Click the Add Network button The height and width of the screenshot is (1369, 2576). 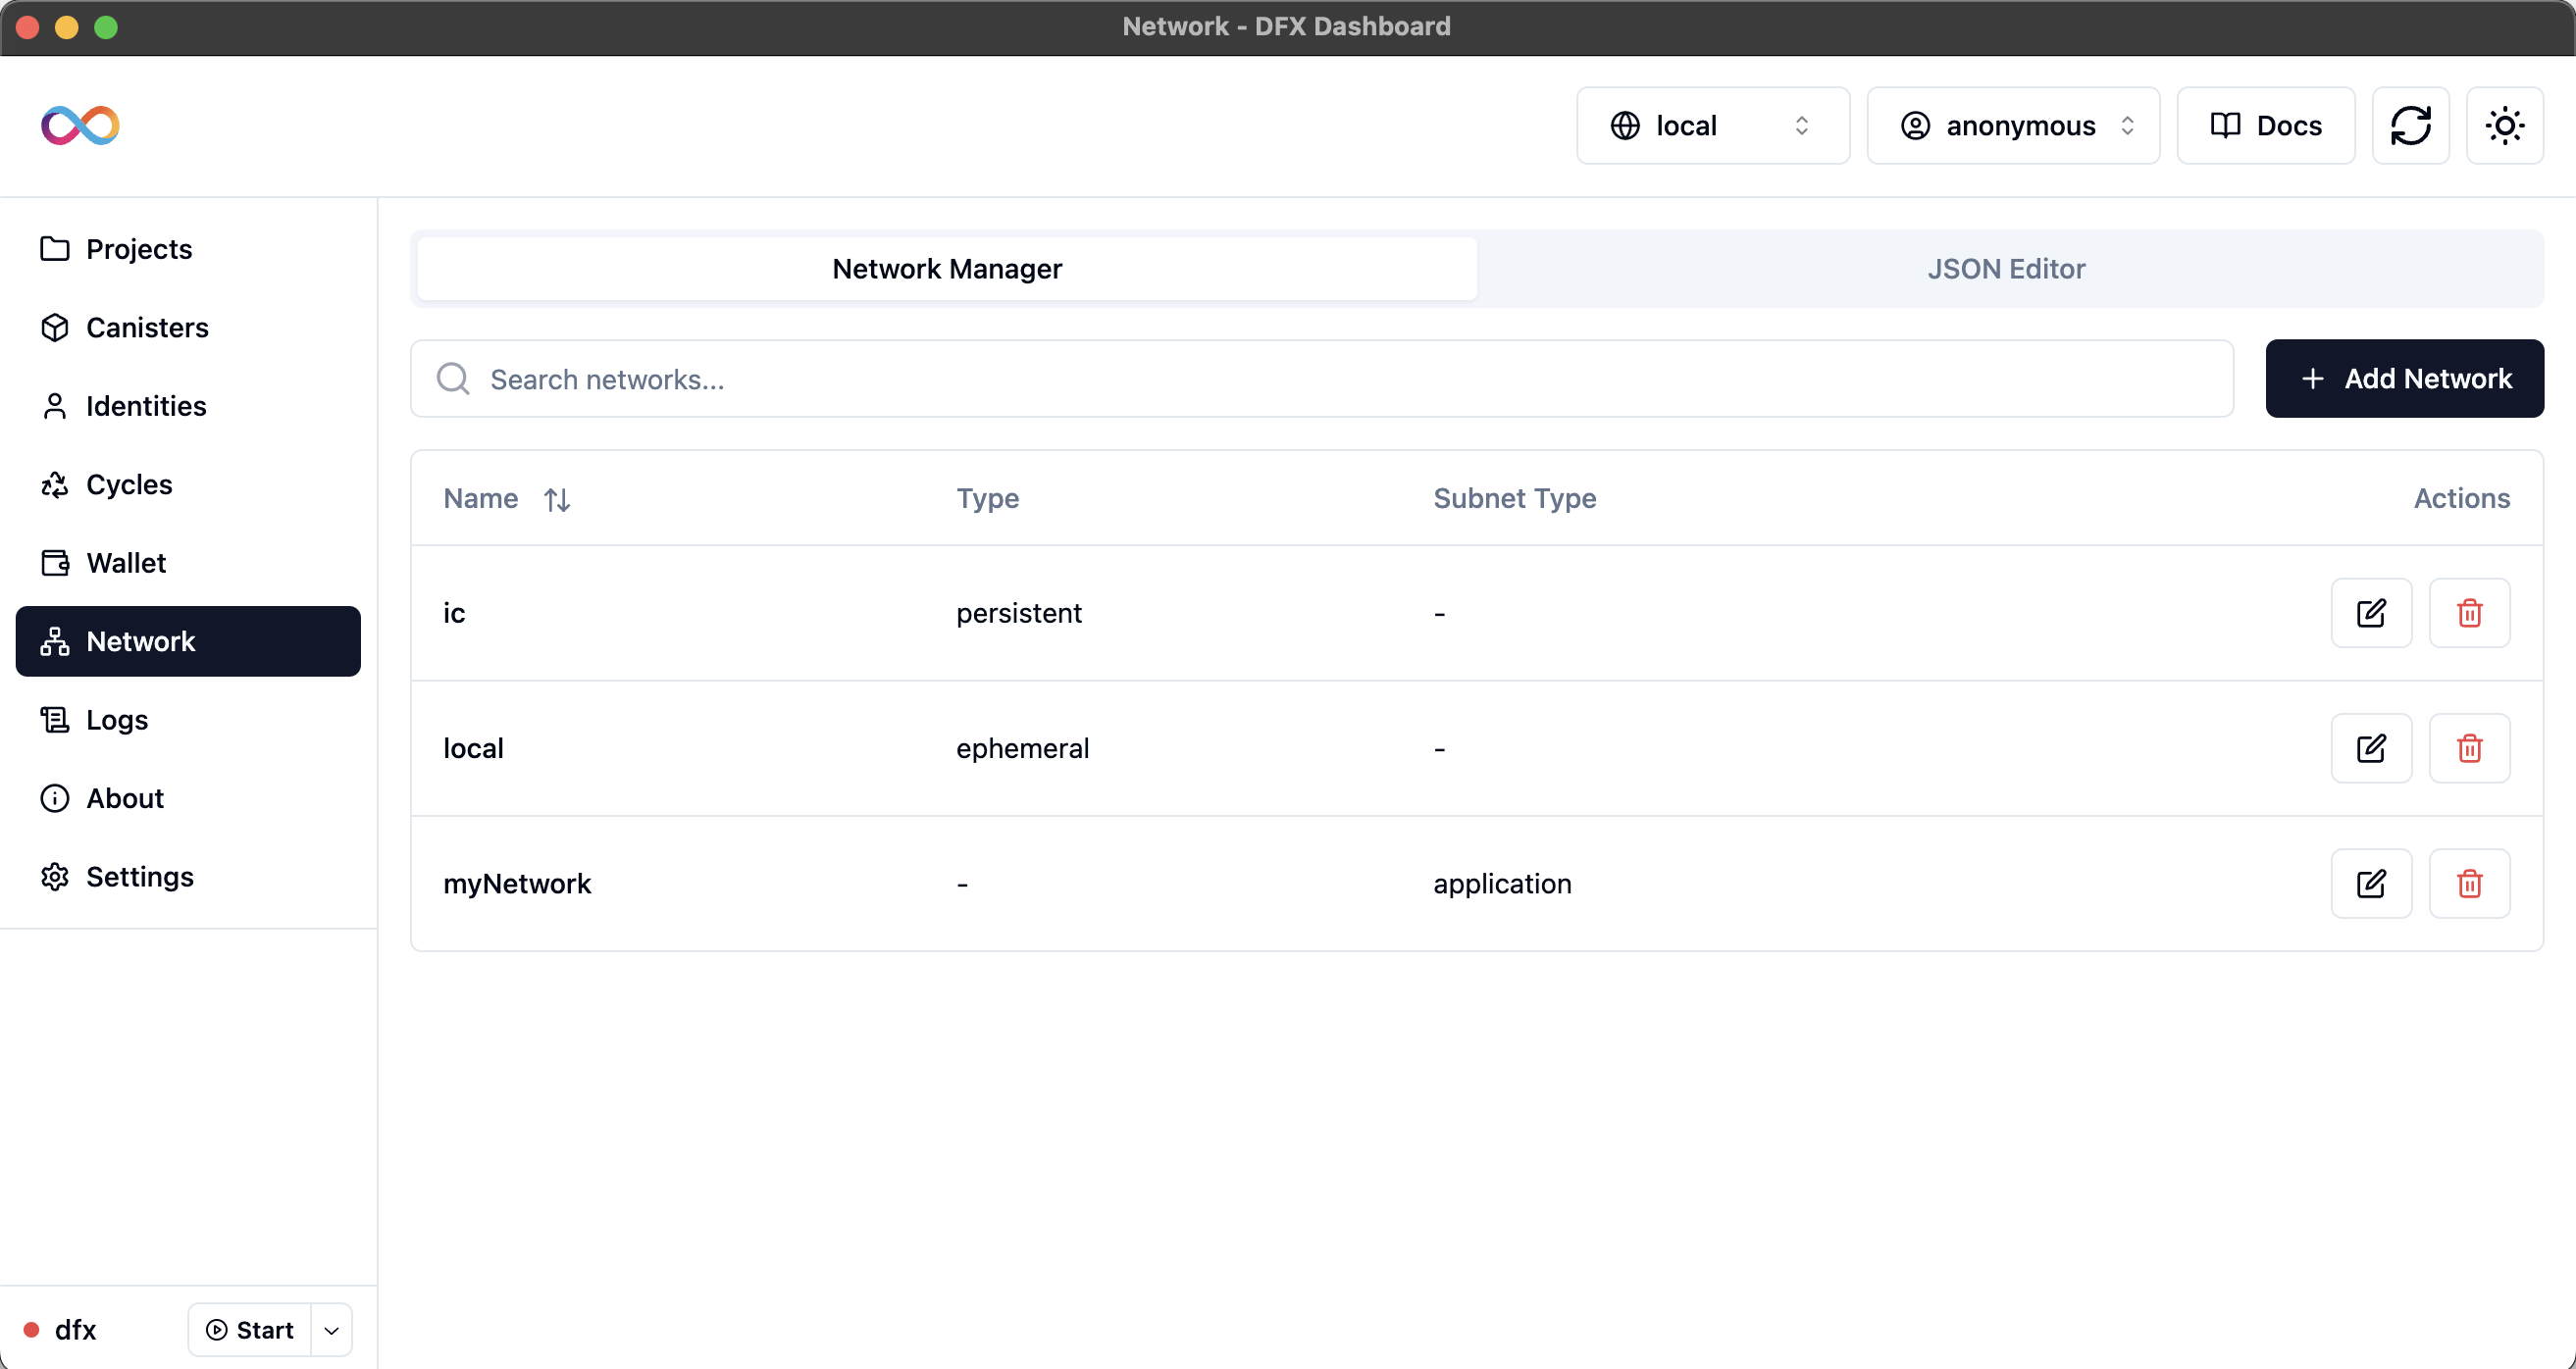point(2404,378)
